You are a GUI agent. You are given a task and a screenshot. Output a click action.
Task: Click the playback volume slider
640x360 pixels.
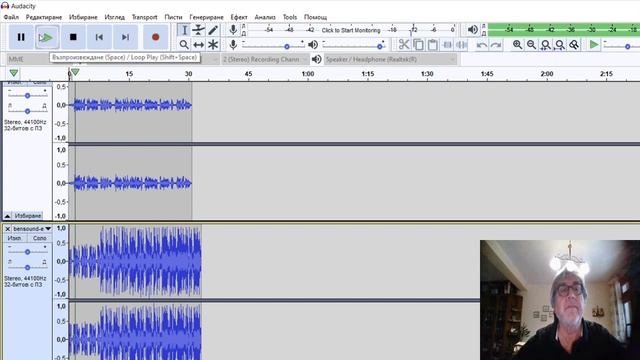click(x=353, y=46)
